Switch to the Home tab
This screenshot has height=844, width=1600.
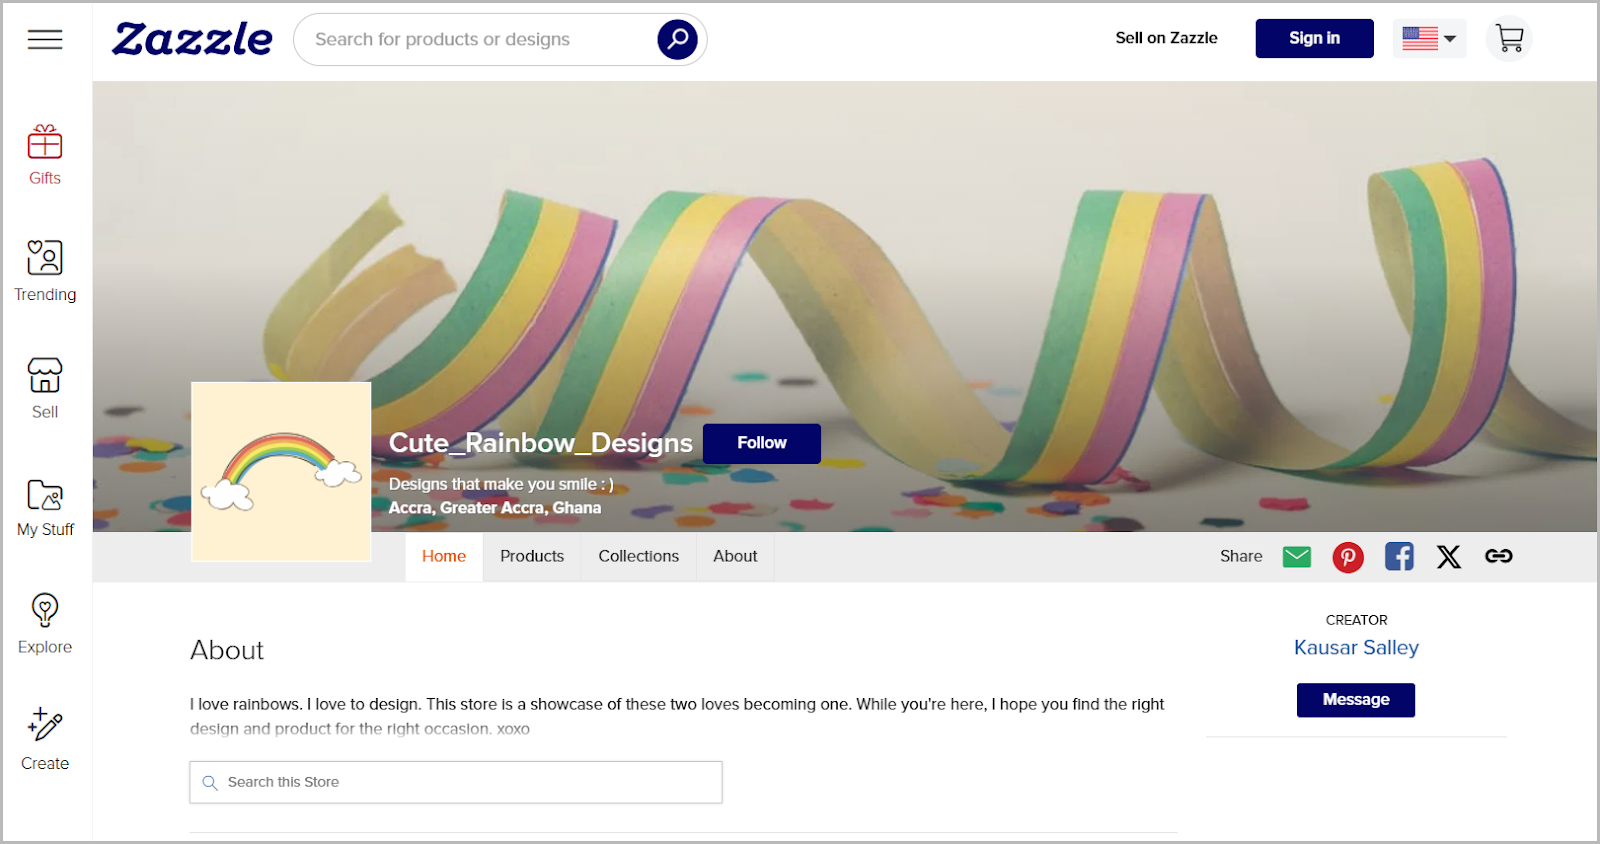[444, 557]
